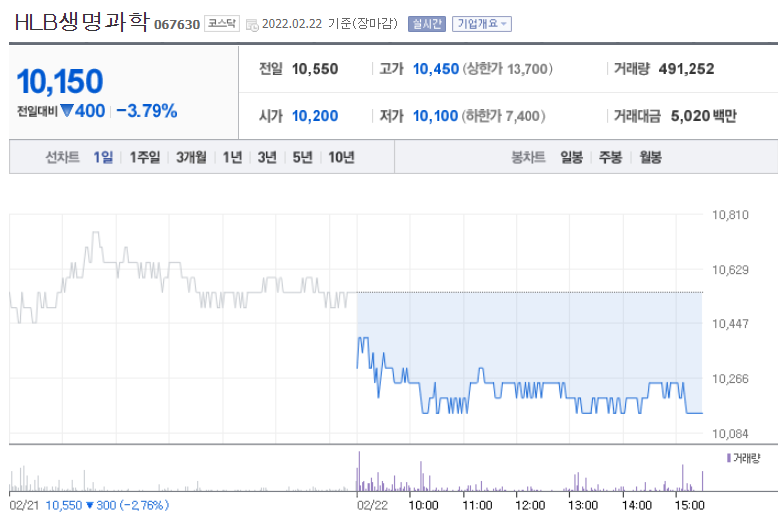Click the 저가 value 10,100

pyautogui.click(x=435, y=116)
